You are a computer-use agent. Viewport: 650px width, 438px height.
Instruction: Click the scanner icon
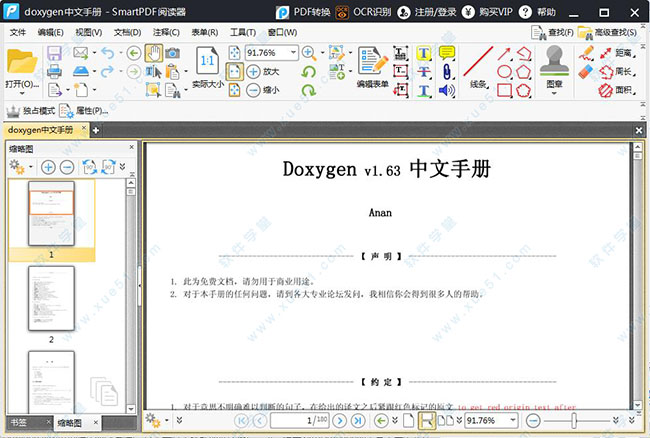[81, 71]
